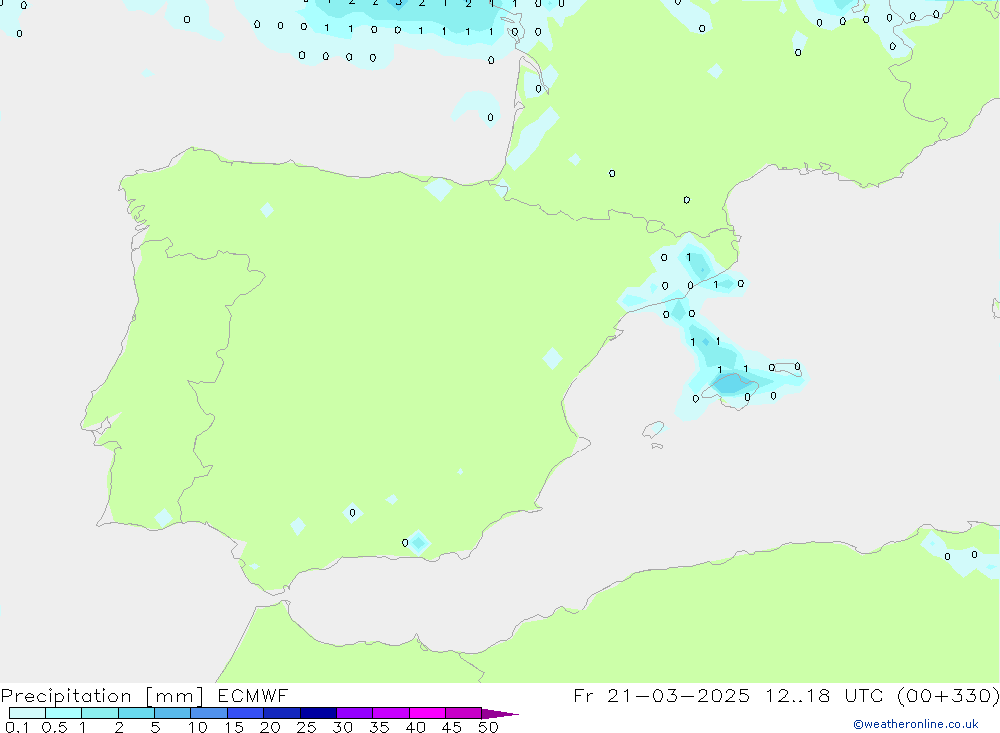Image resolution: width=1000 pixels, height=733 pixels.
Task: Click the '0.5' legend scale label
Action: click(54, 727)
